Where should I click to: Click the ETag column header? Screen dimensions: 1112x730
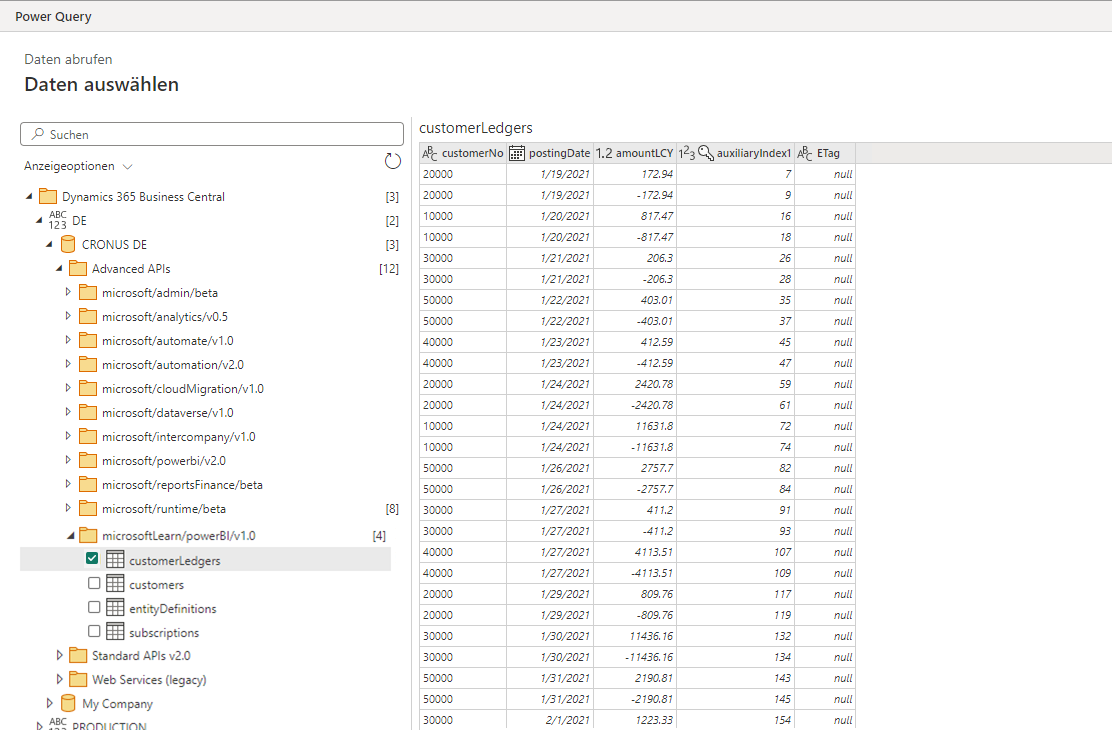click(825, 153)
